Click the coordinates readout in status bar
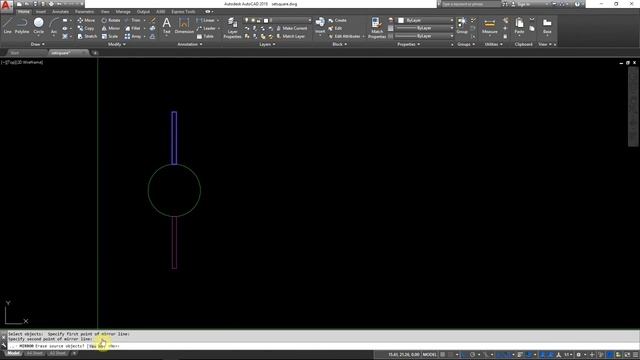Viewport: 640px width, 360px height. click(x=403, y=355)
